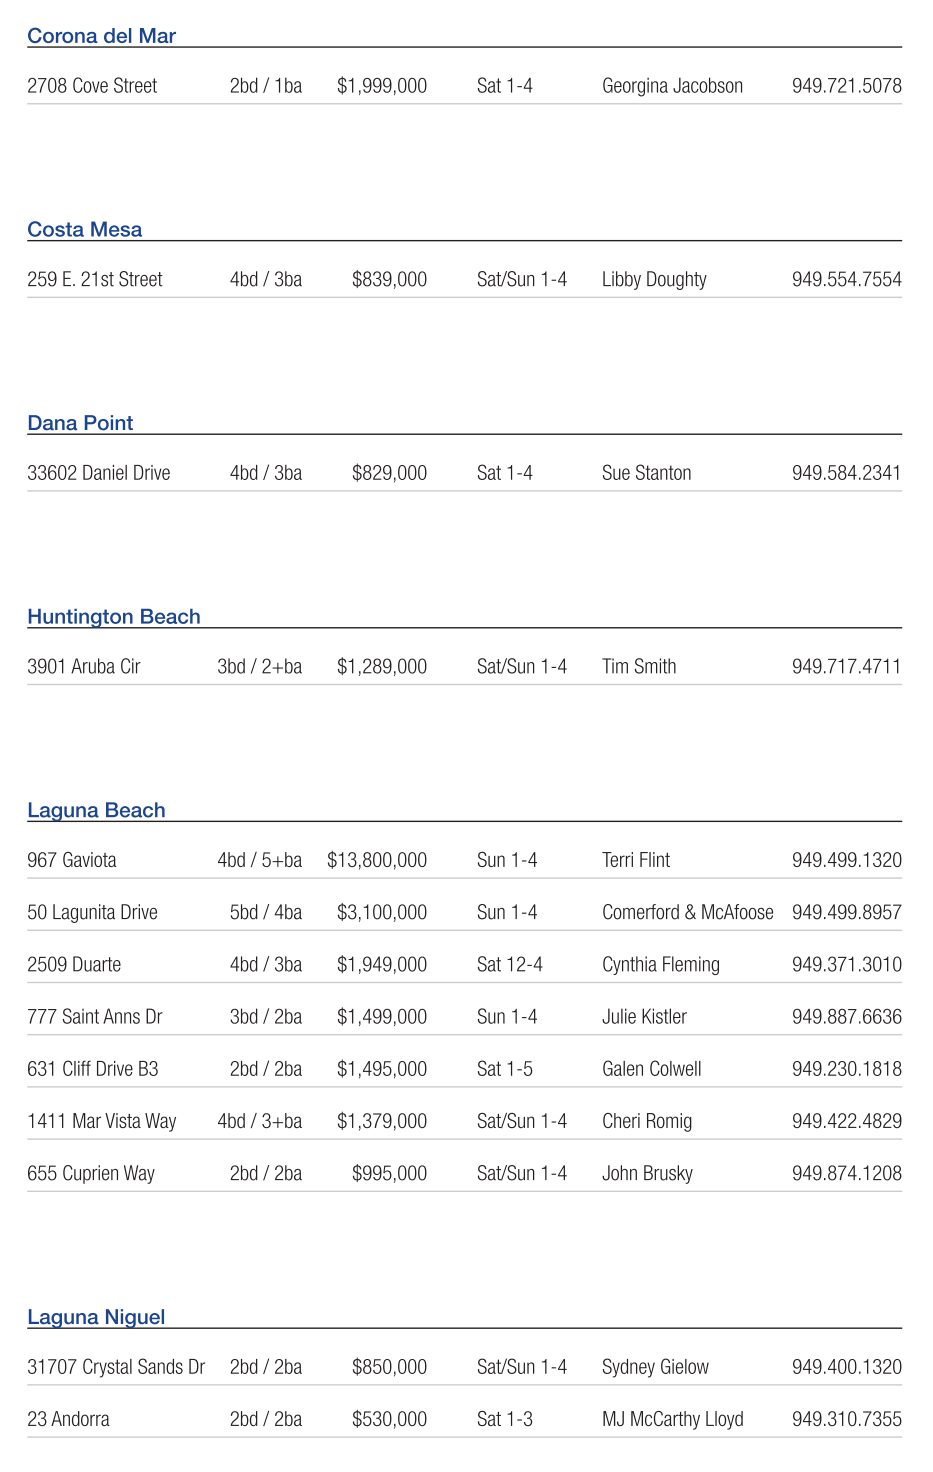Open the Costa Mesa section heading
The image size is (933, 1472).
84,230
